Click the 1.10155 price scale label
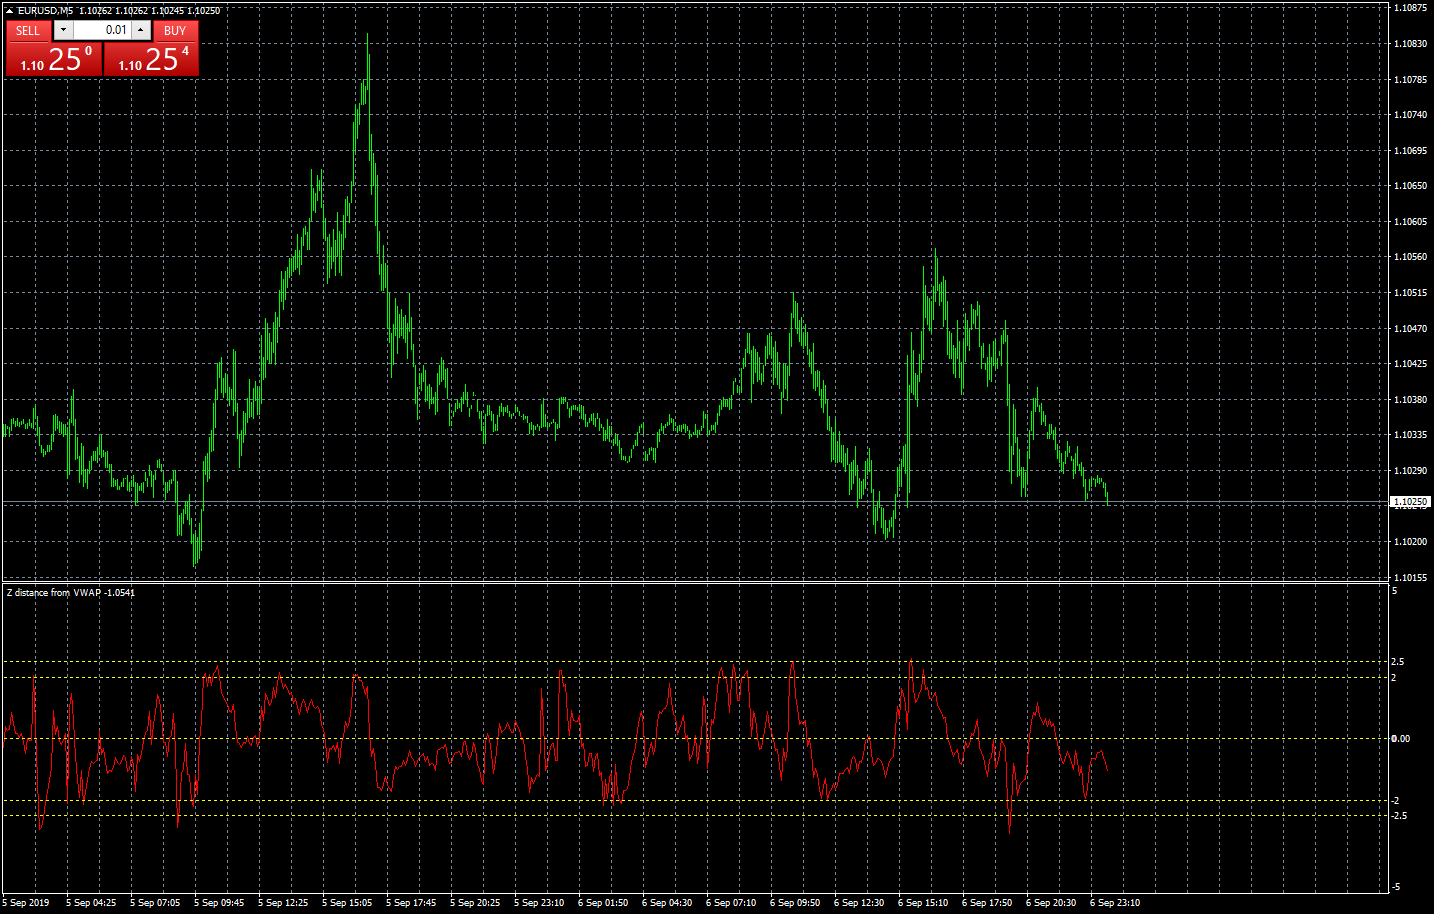1434x914 pixels. click(x=1410, y=578)
